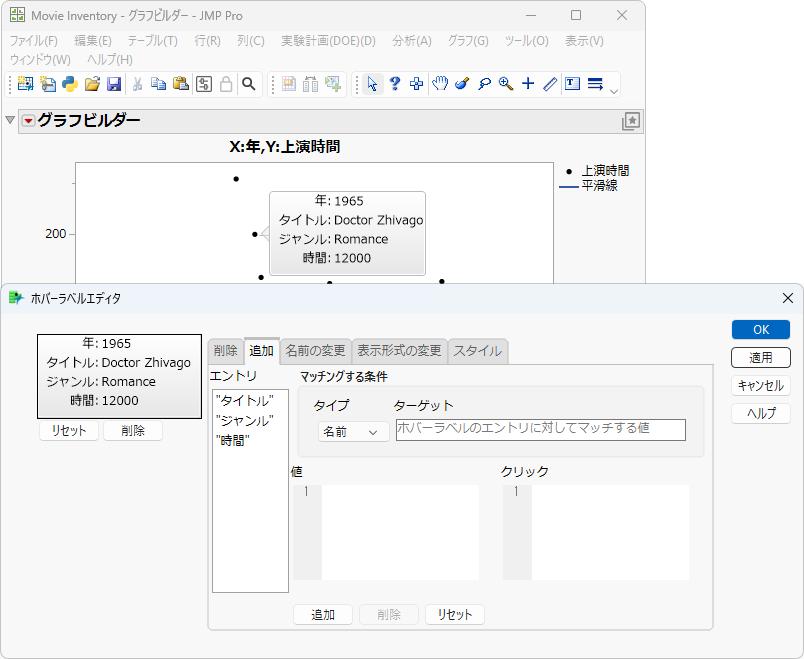Select the text annotation tool

[x=572, y=84]
